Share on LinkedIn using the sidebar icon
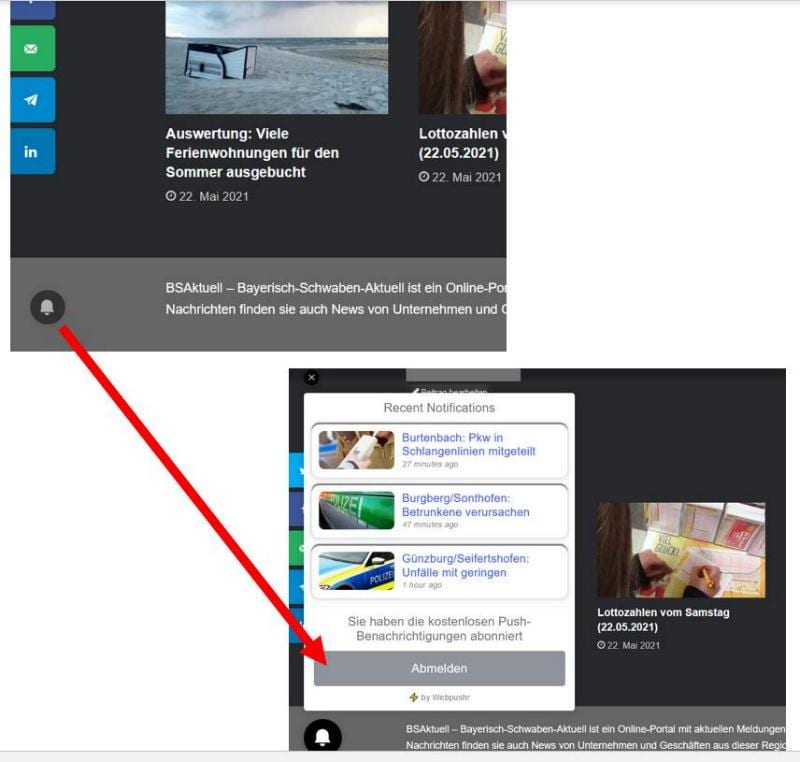The width and height of the screenshot is (800, 762). click(33, 151)
